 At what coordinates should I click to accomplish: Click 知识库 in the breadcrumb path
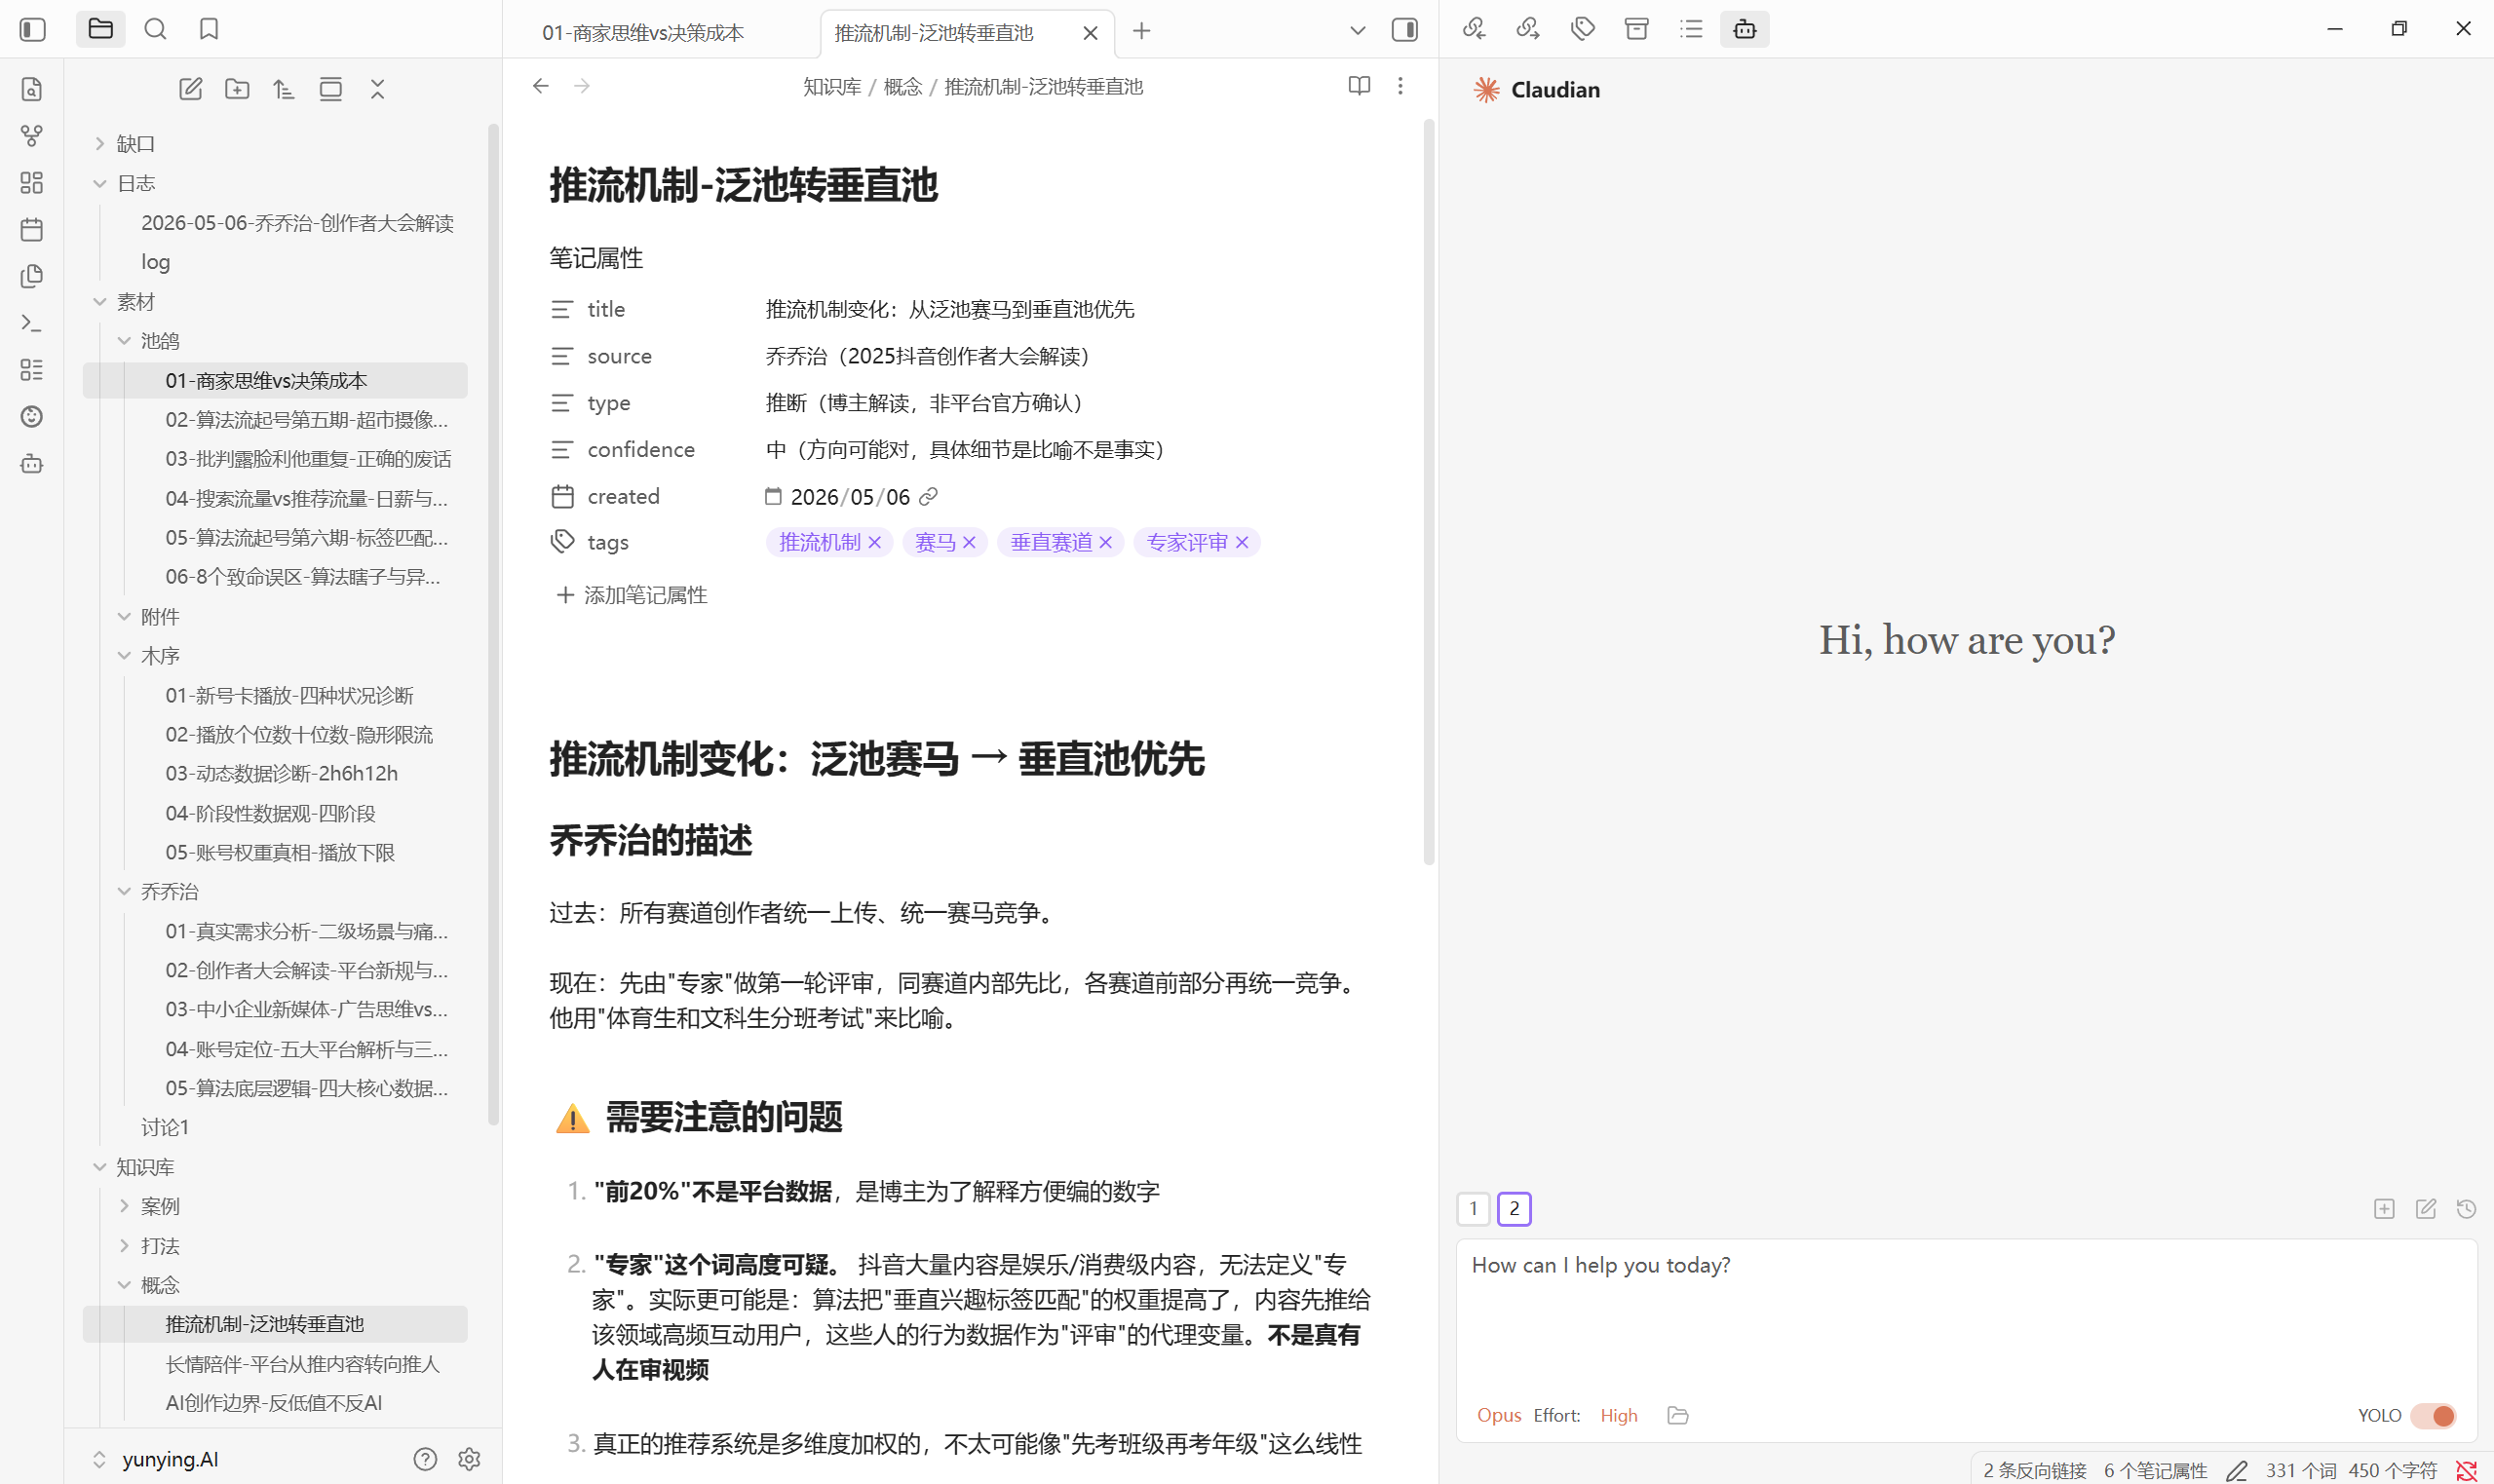coord(832,87)
